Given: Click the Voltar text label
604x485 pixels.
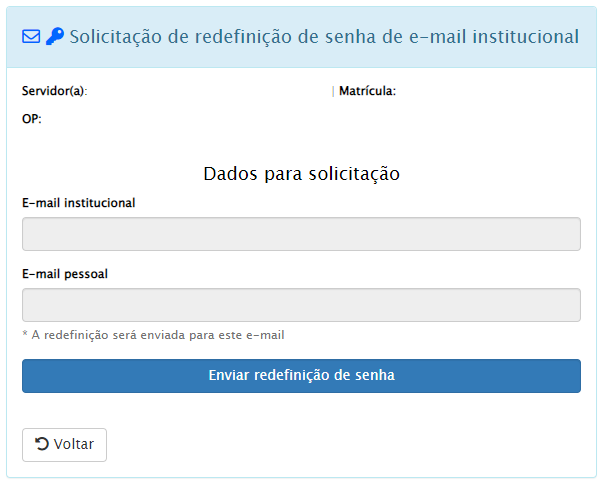Looking at the screenshot, I should pos(74,444).
